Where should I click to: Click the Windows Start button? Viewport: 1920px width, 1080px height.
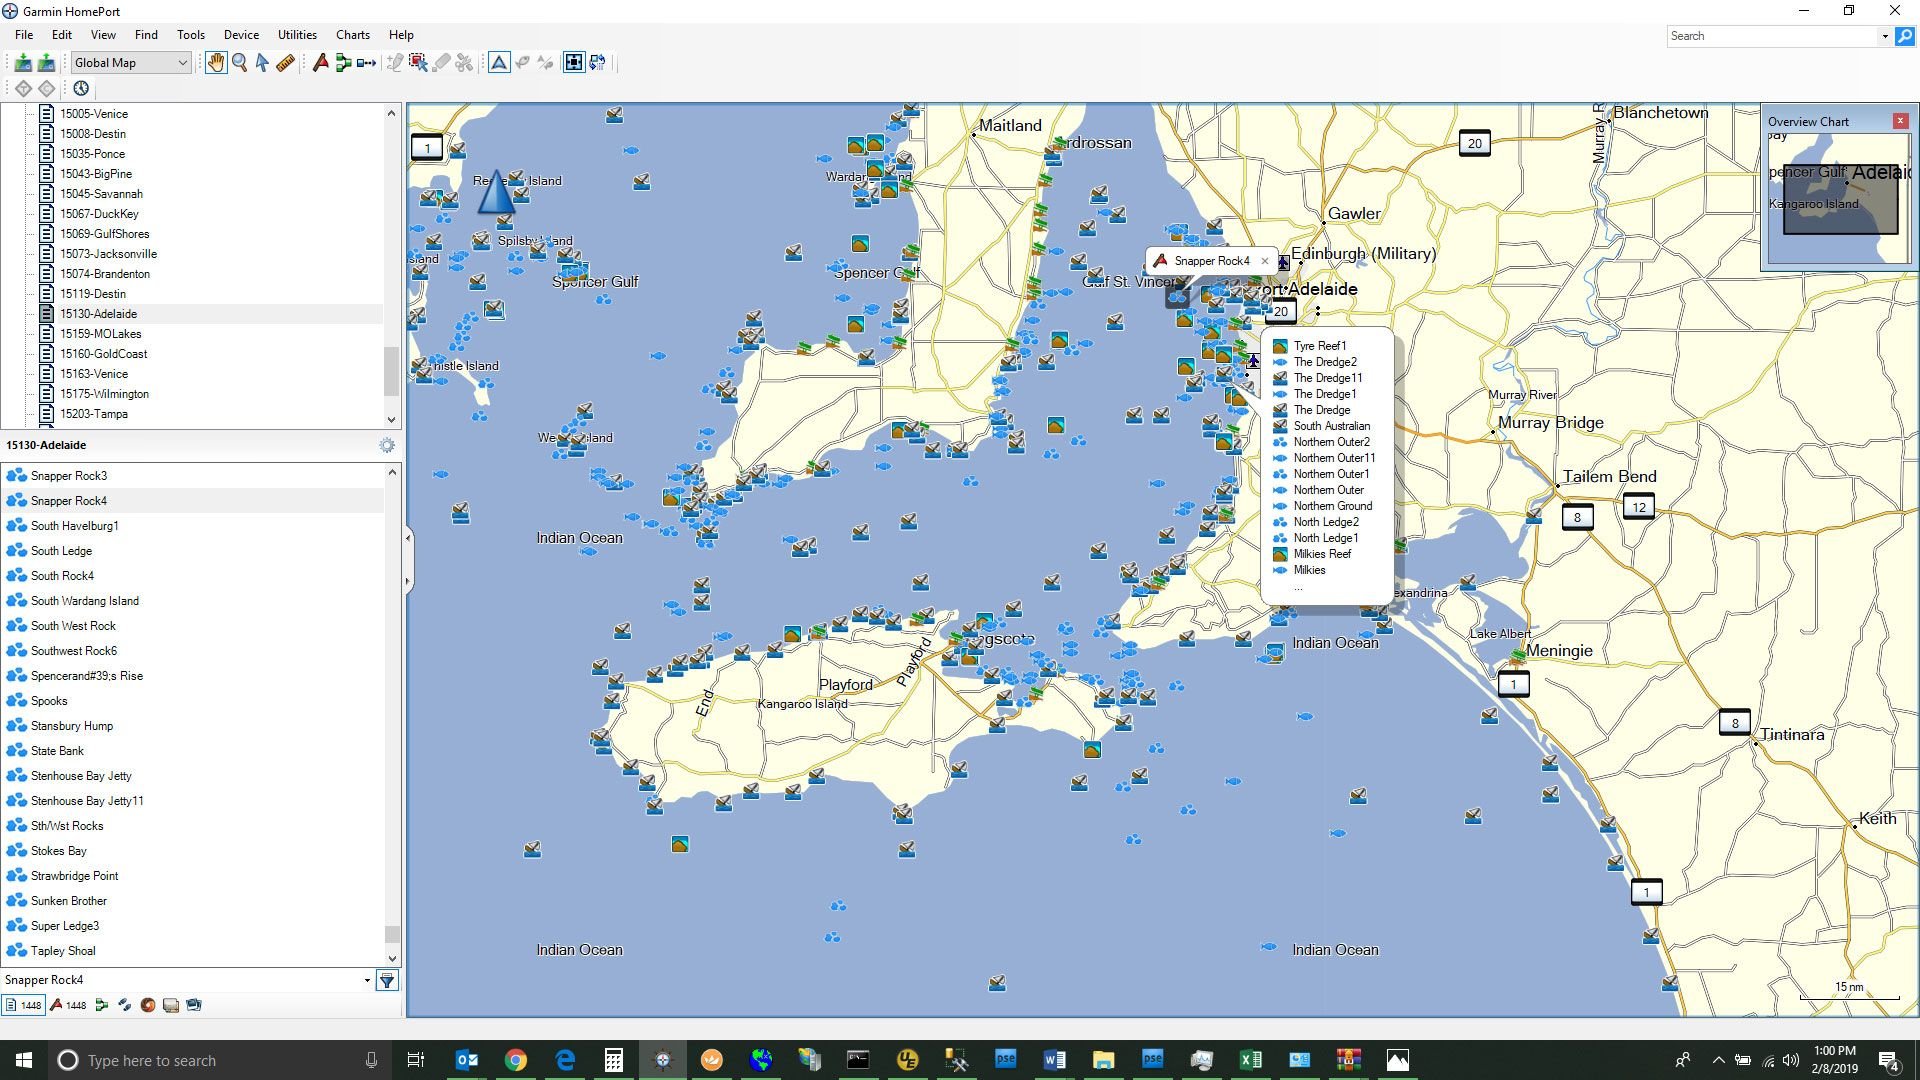tap(24, 1060)
